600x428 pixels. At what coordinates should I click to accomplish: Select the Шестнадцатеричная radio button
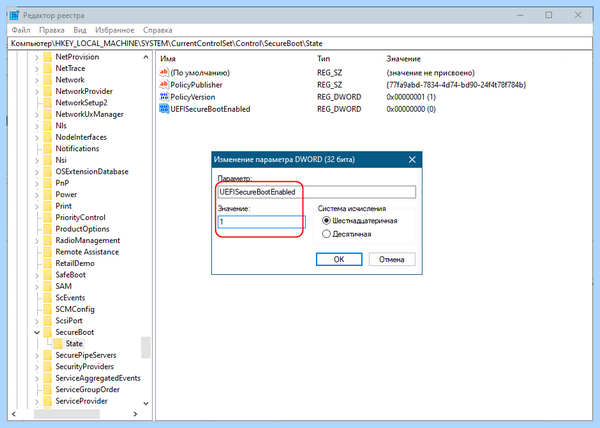coord(326,221)
